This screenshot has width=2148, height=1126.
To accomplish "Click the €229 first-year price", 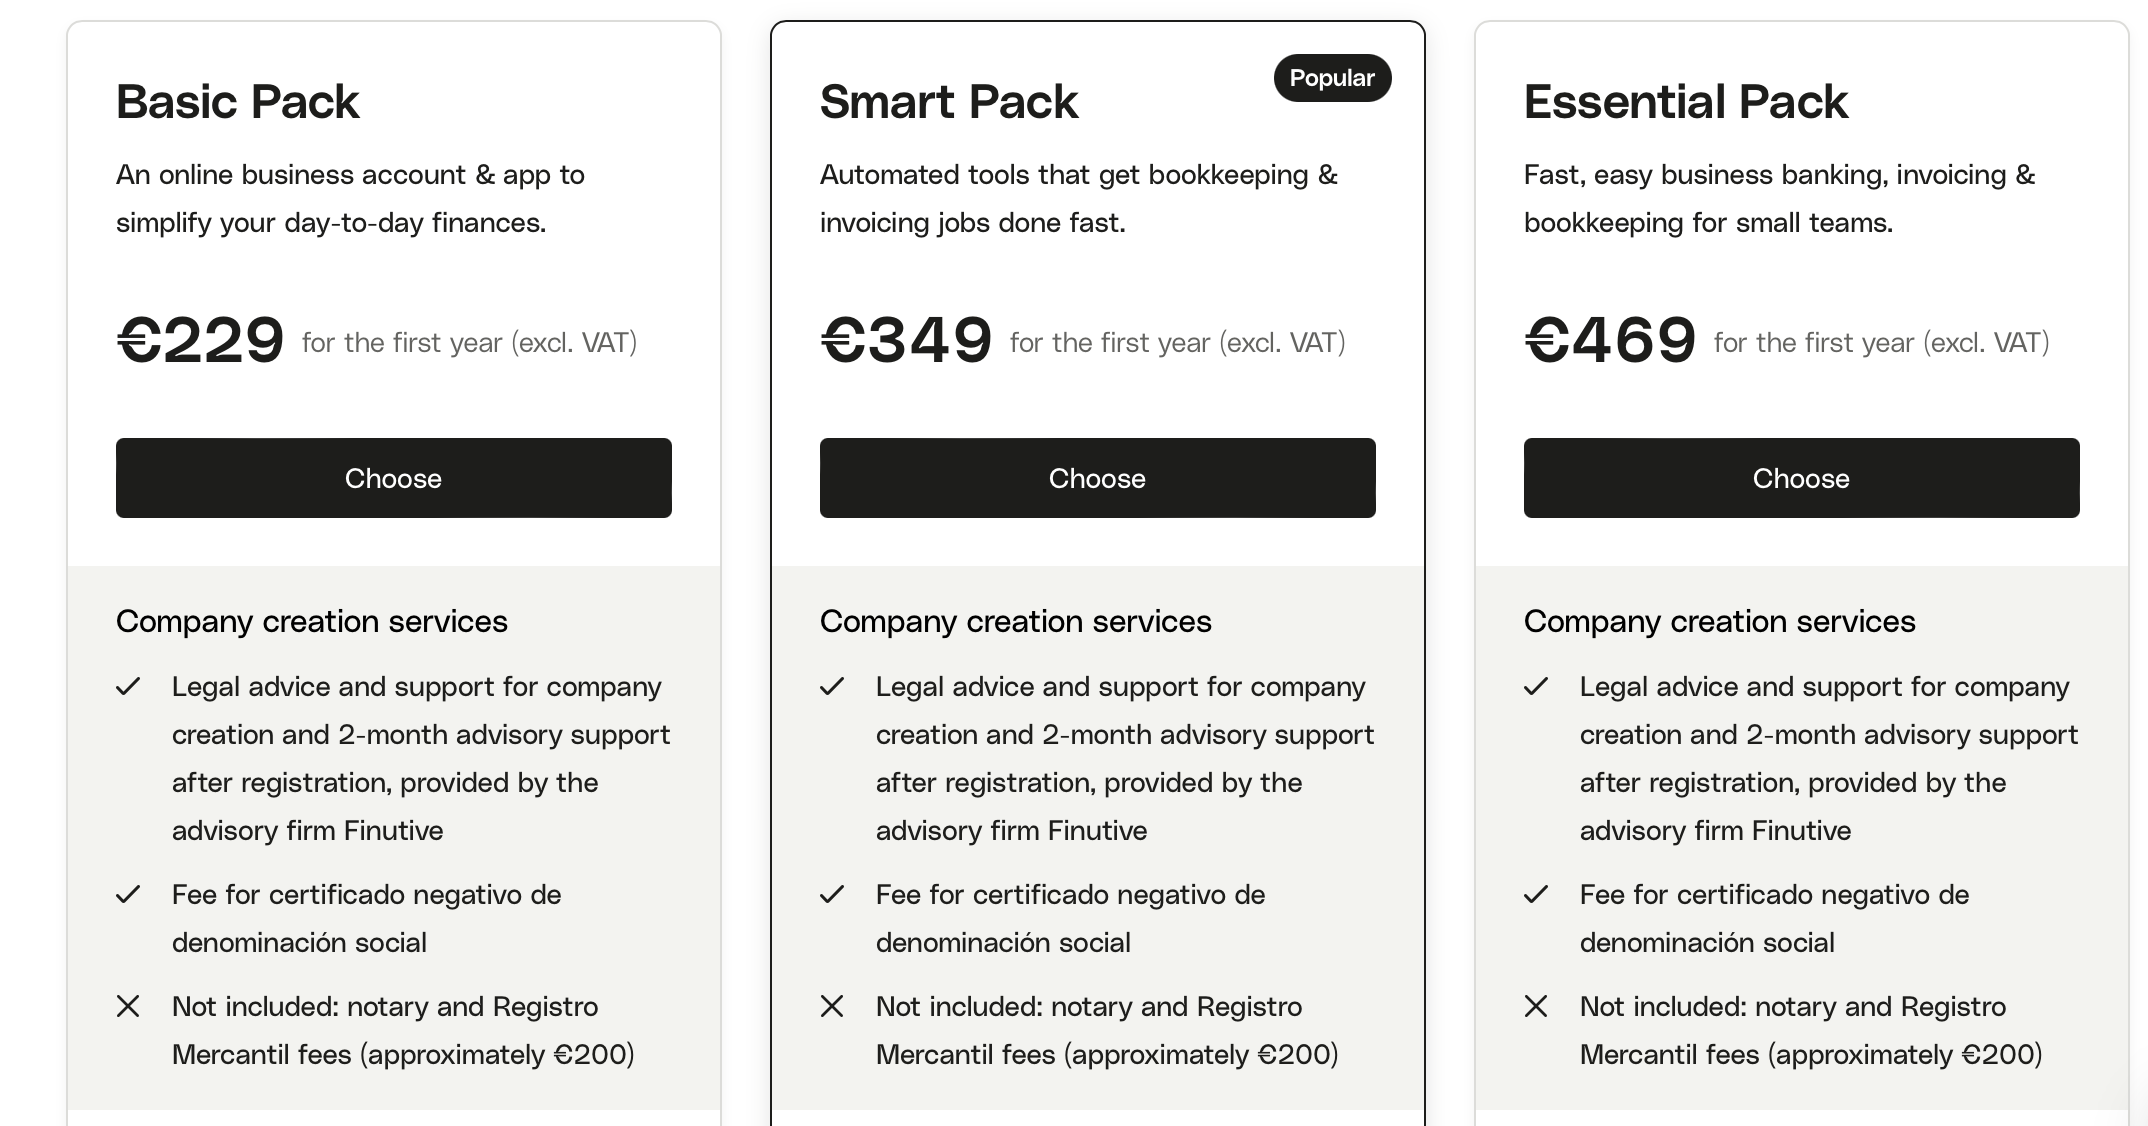I will [x=201, y=340].
